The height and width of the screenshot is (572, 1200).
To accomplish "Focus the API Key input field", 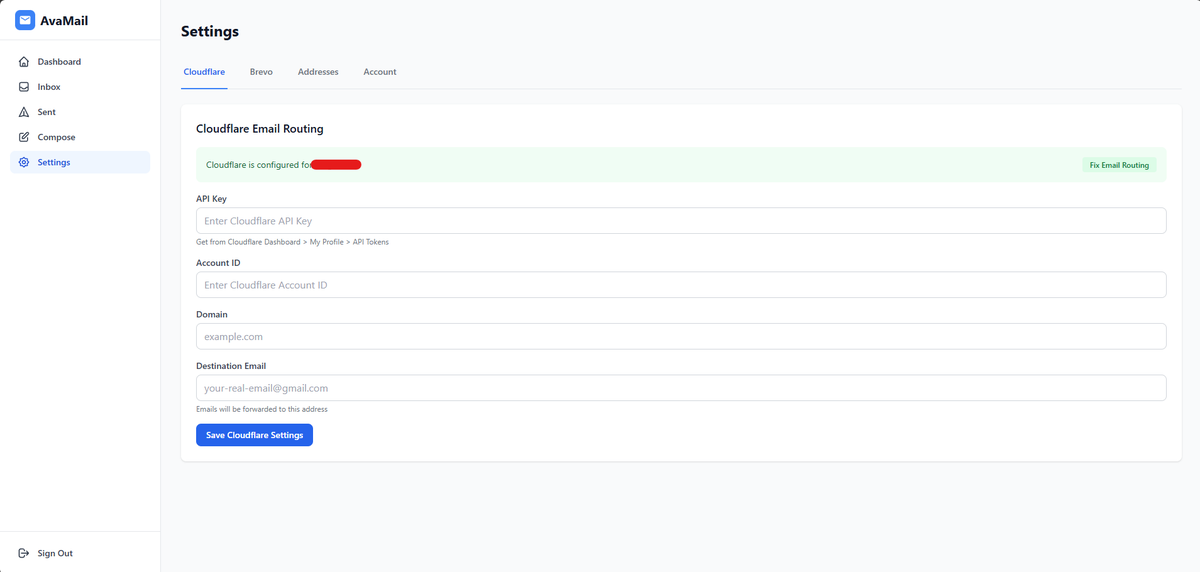I will click(x=681, y=221).
